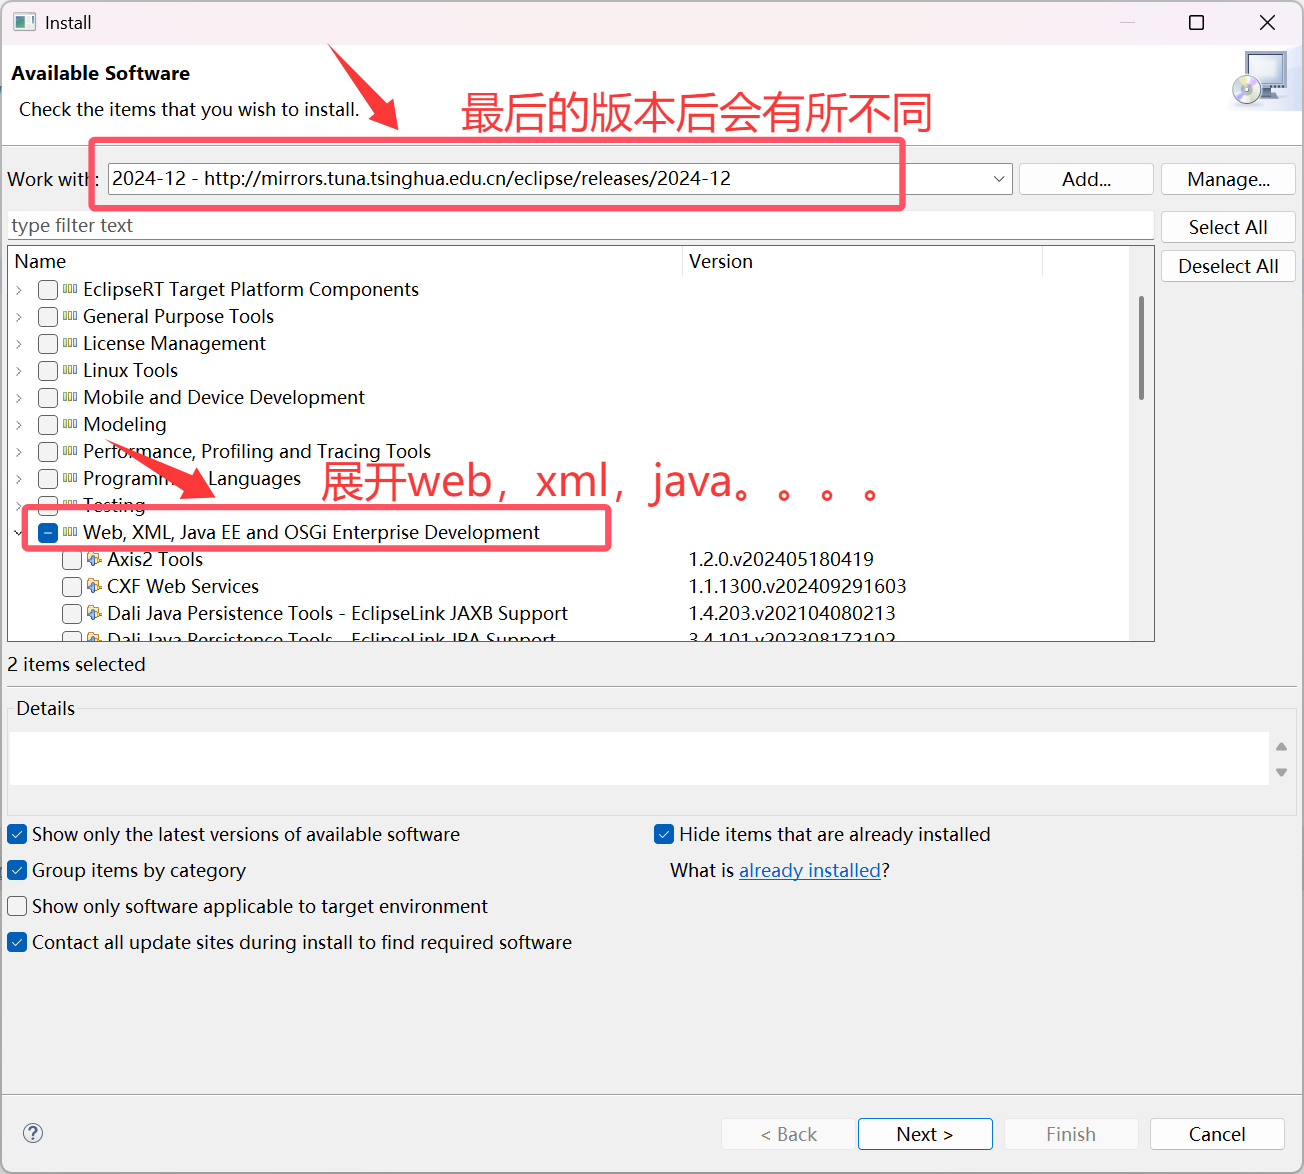Click category icon beside Modeling

[x=70, y=424]
